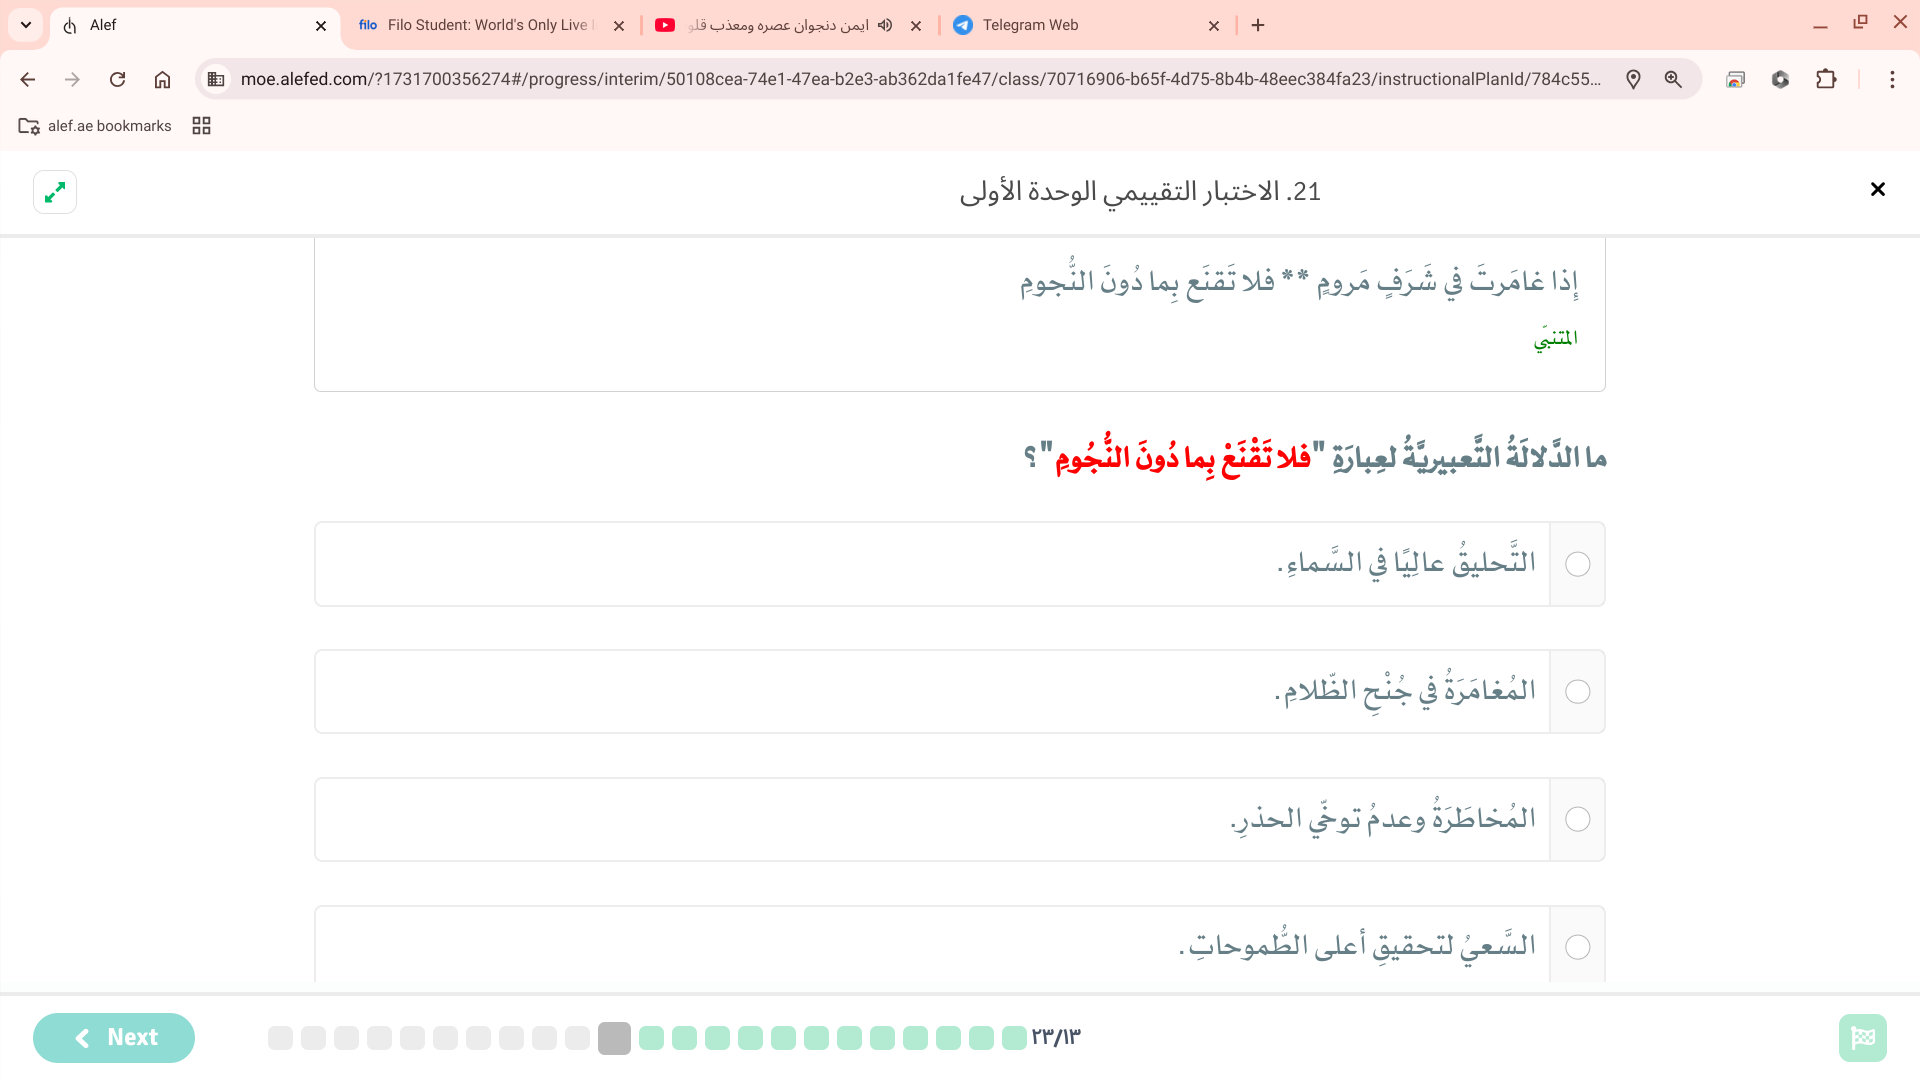The height and width of the screenshot is (1080, 1920).
Task: Click the zoom magnifier icon in address bar
Action: (1673, 79)
